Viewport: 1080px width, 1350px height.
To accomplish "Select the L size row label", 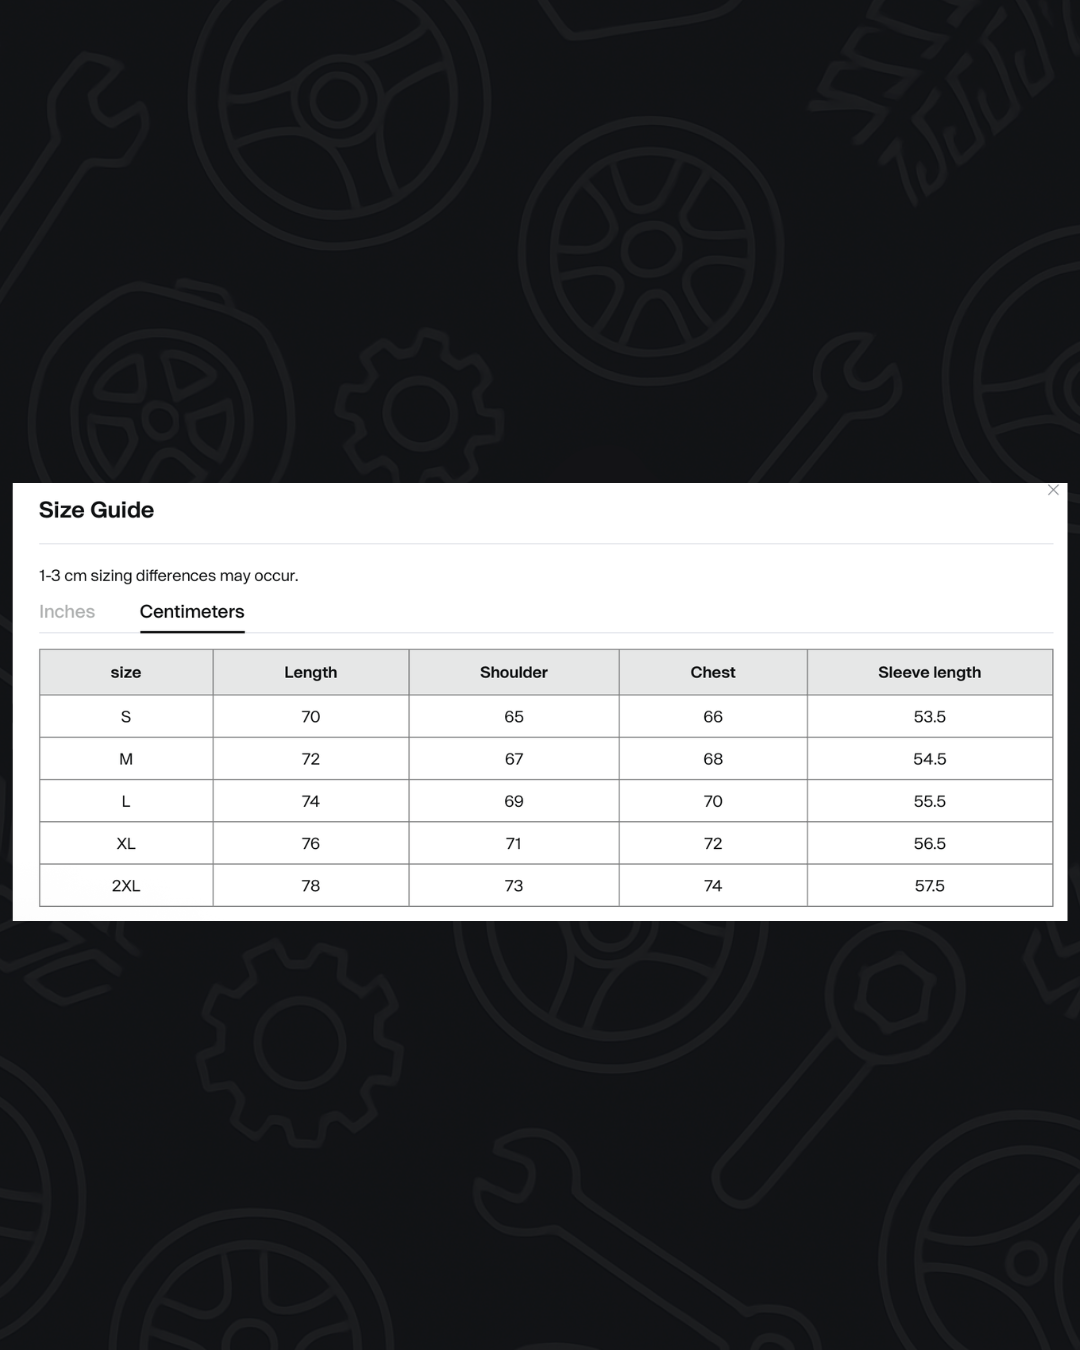I will 126,801.
